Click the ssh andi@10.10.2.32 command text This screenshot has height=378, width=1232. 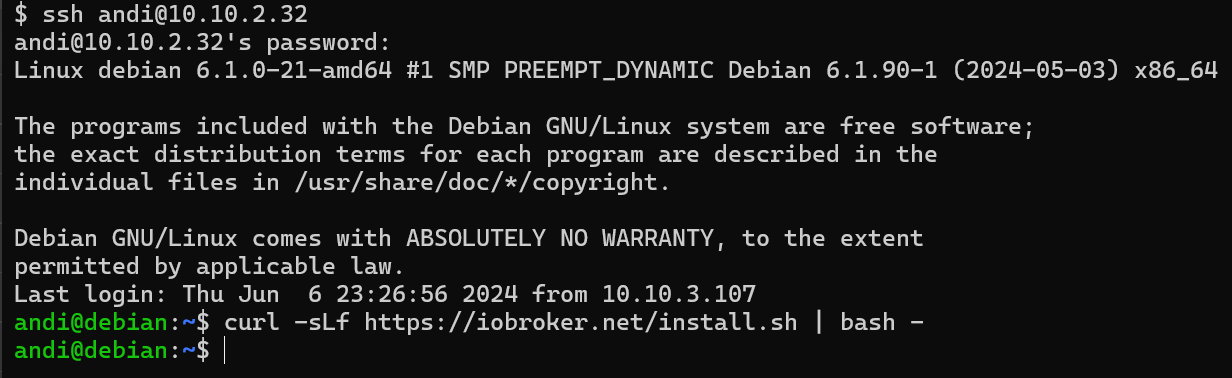tap(175, 16)
